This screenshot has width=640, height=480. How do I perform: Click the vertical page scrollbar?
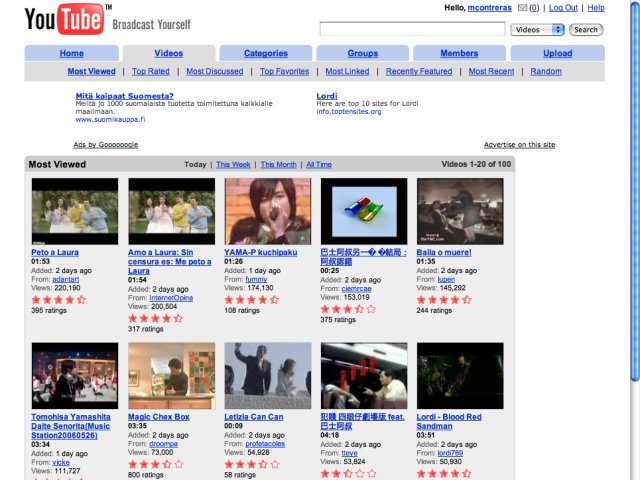[x=633, y=200]
